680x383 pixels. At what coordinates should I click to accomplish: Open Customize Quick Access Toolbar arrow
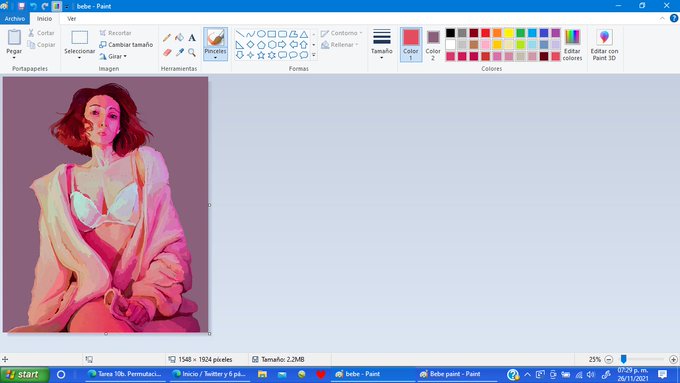(x=66, y=7)
